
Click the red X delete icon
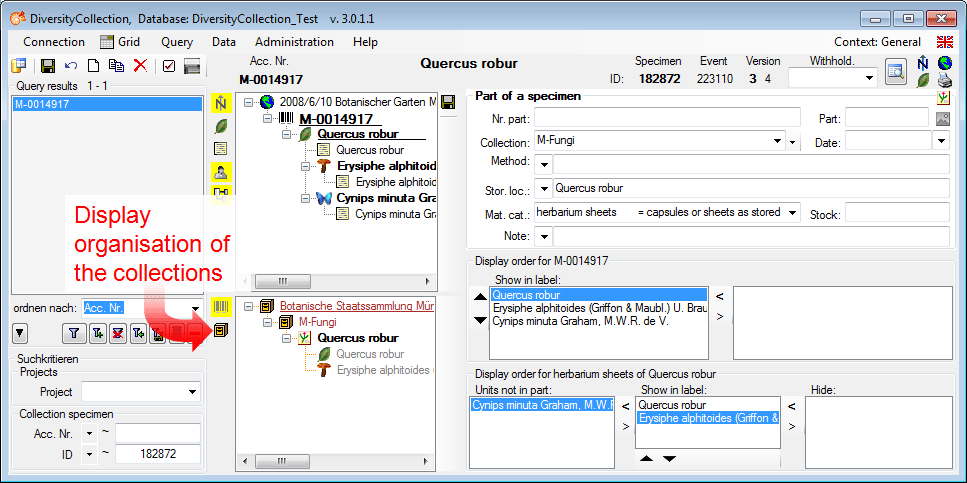point(140,66)
